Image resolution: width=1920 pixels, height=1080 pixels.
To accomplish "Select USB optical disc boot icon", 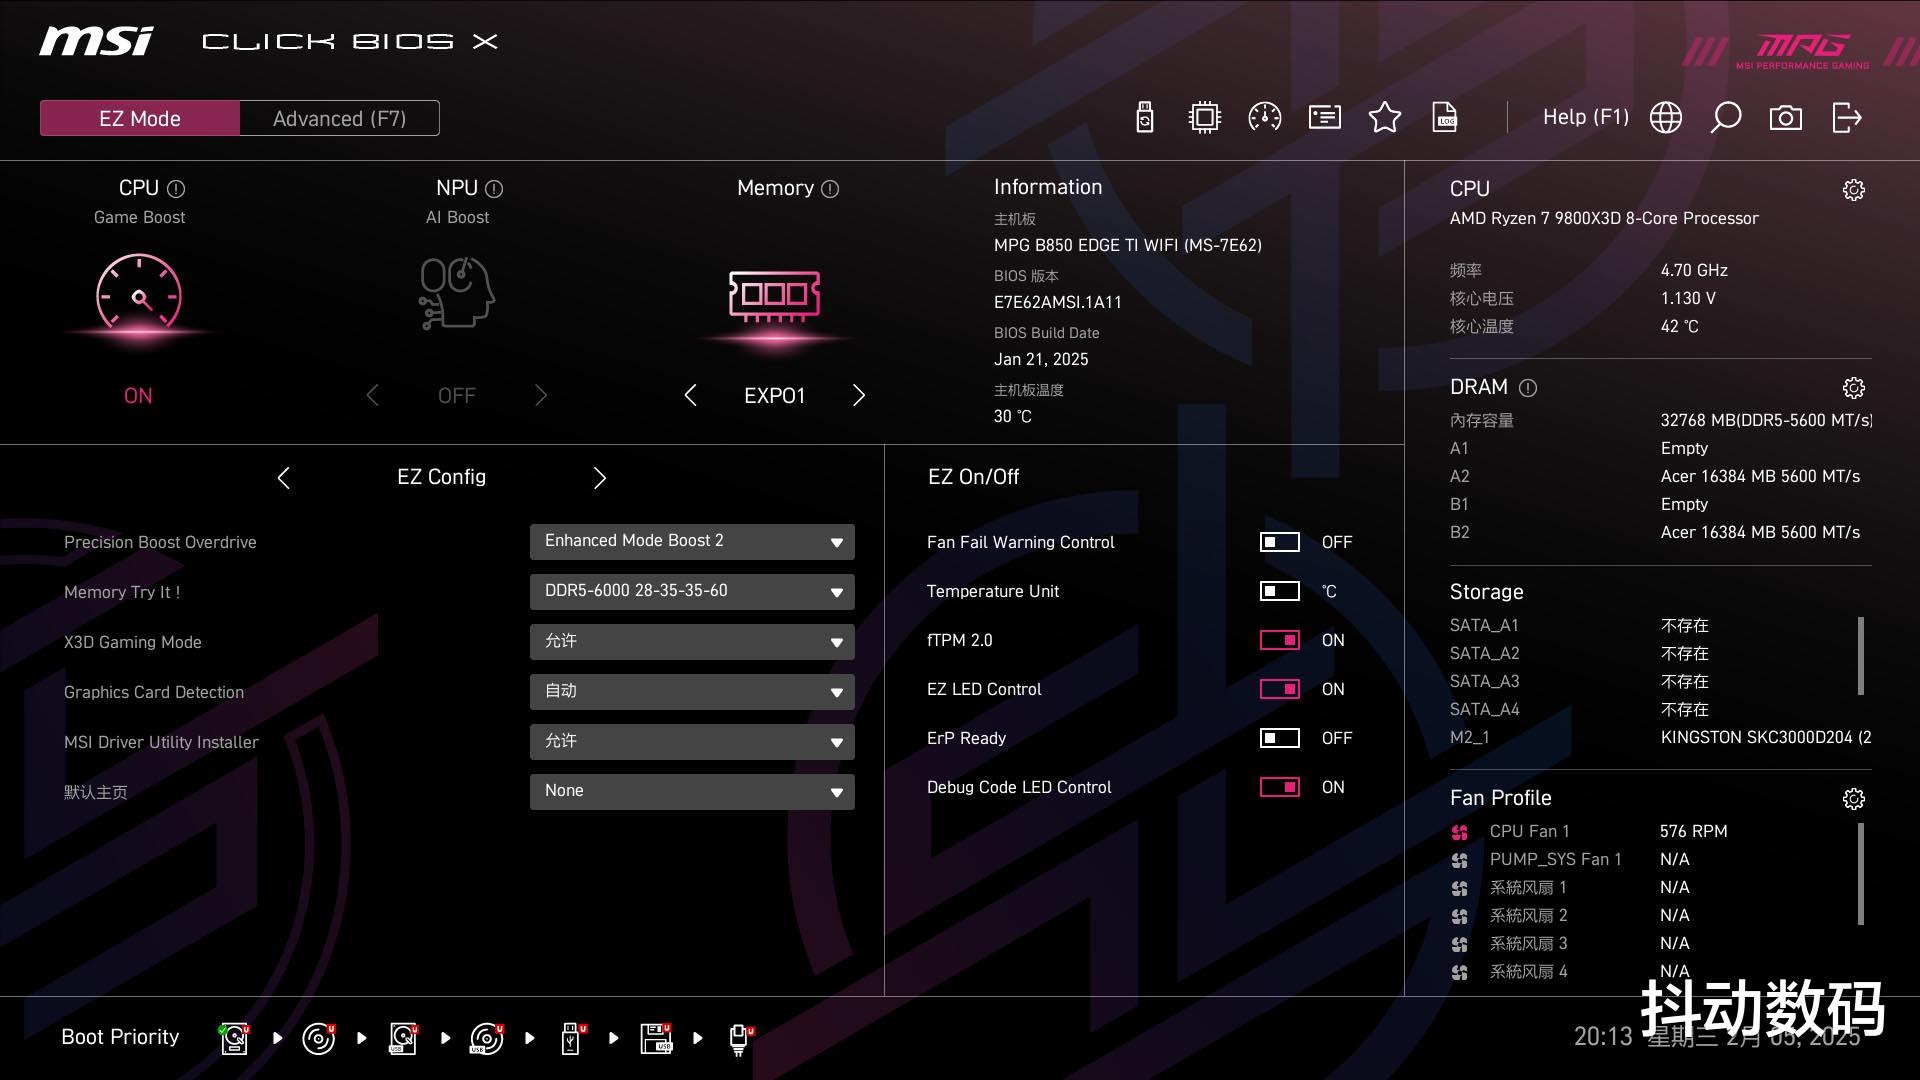I will (x=487, y=1038).
